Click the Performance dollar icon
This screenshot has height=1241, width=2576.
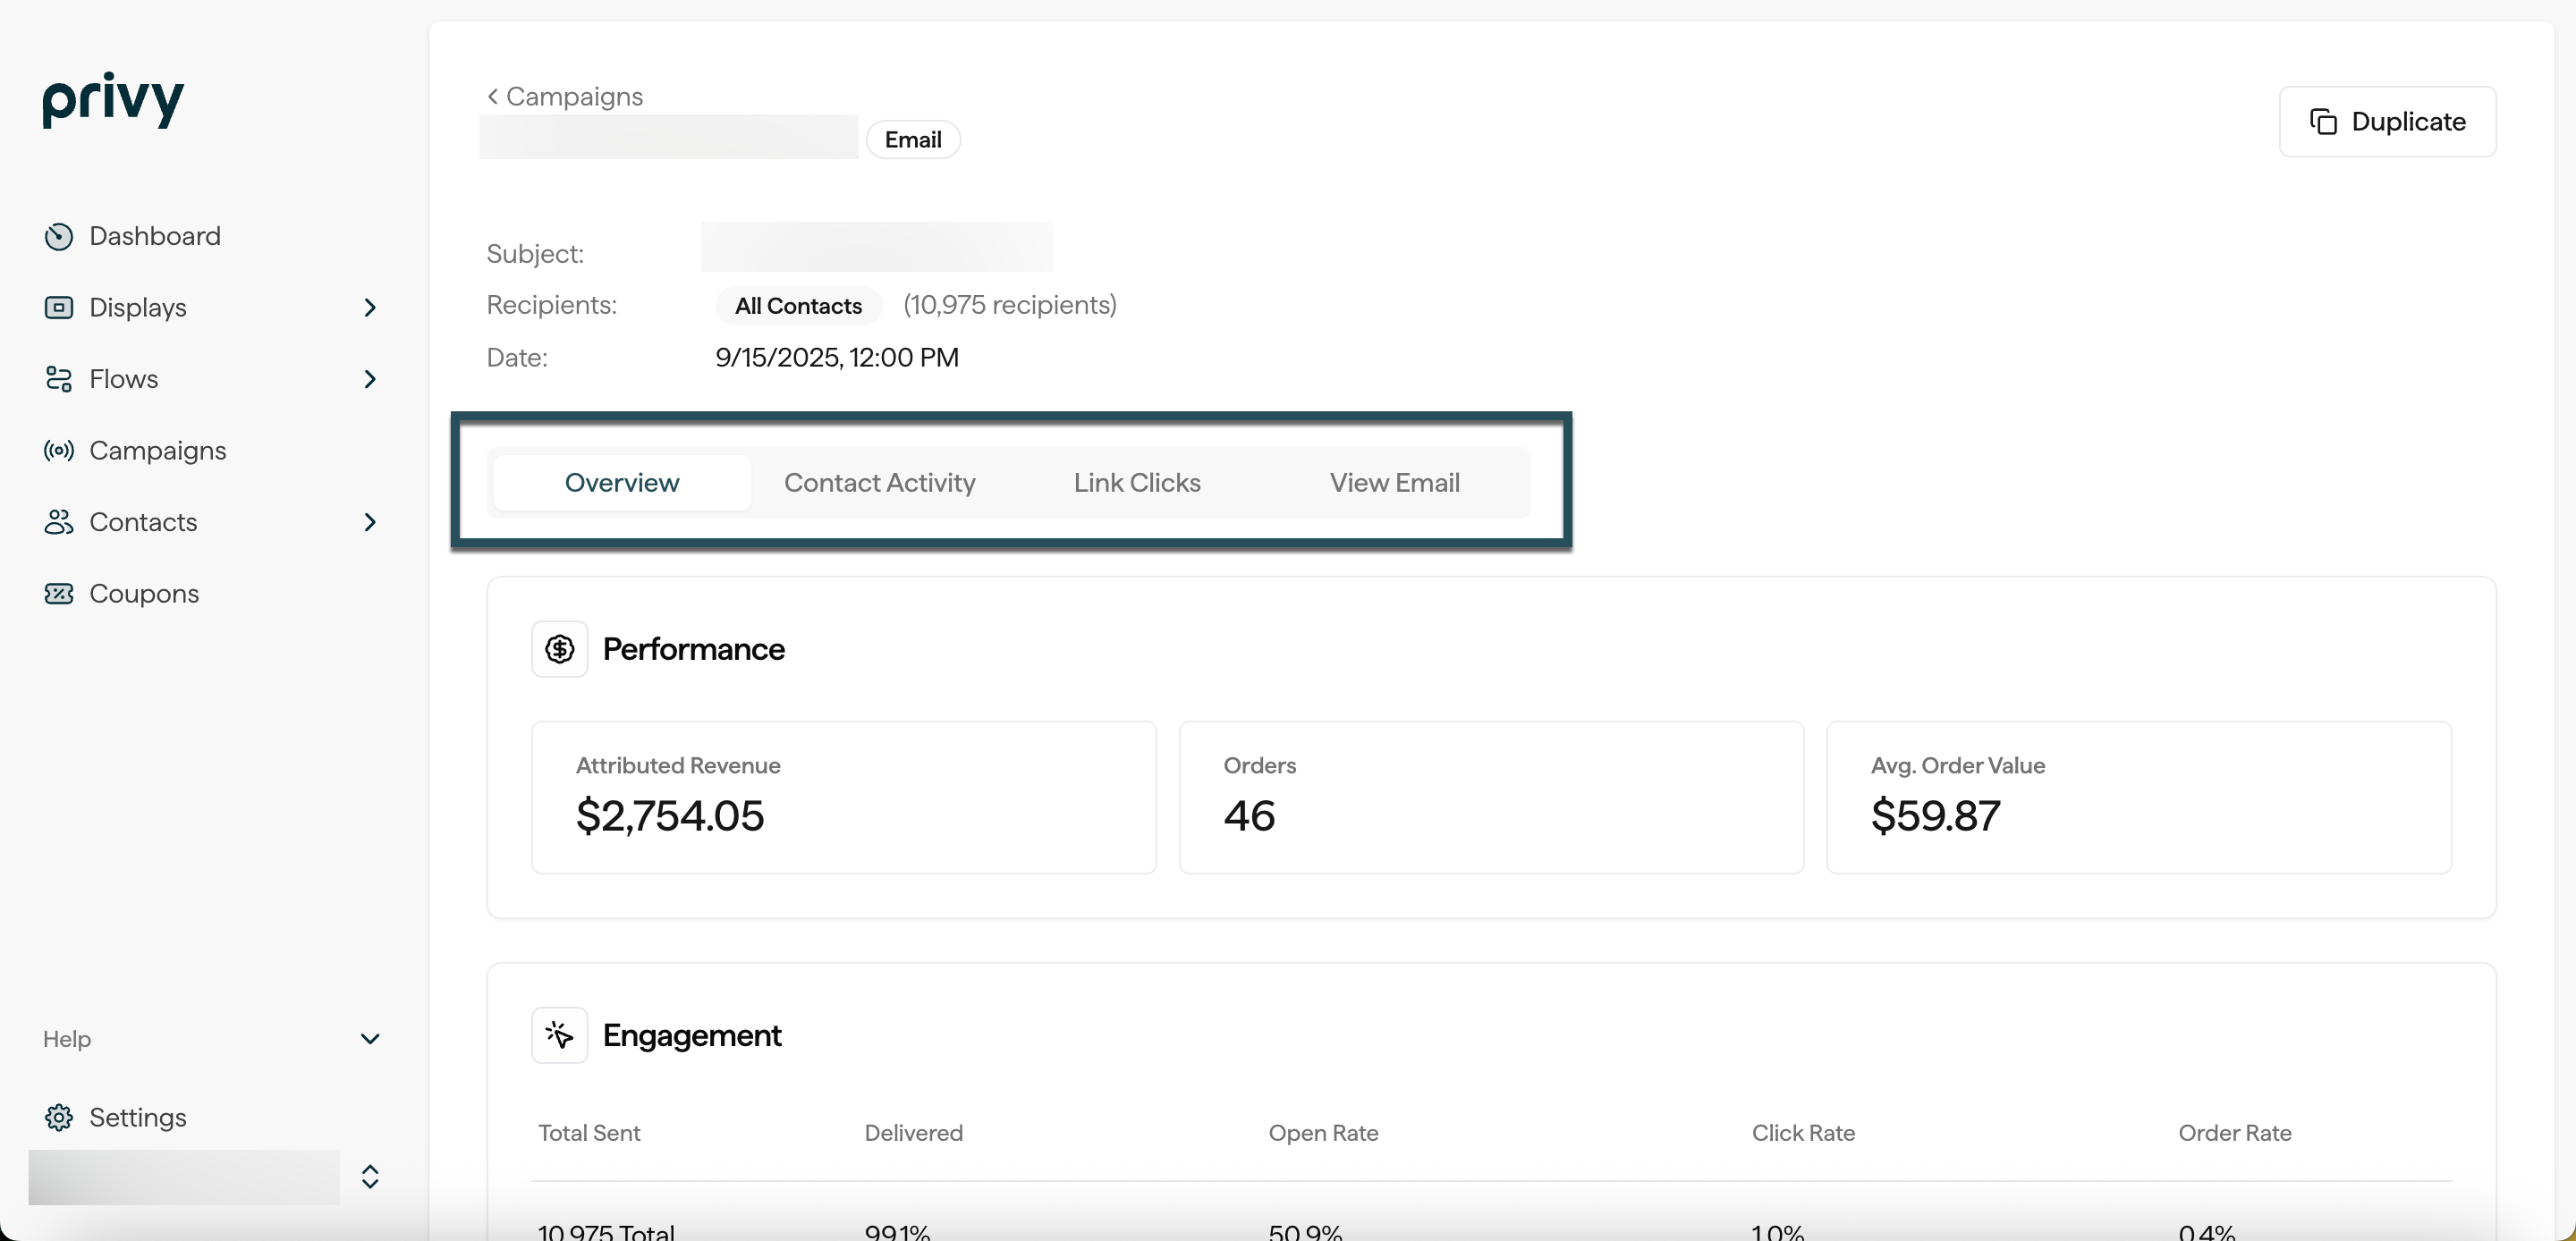click(559, 649)
